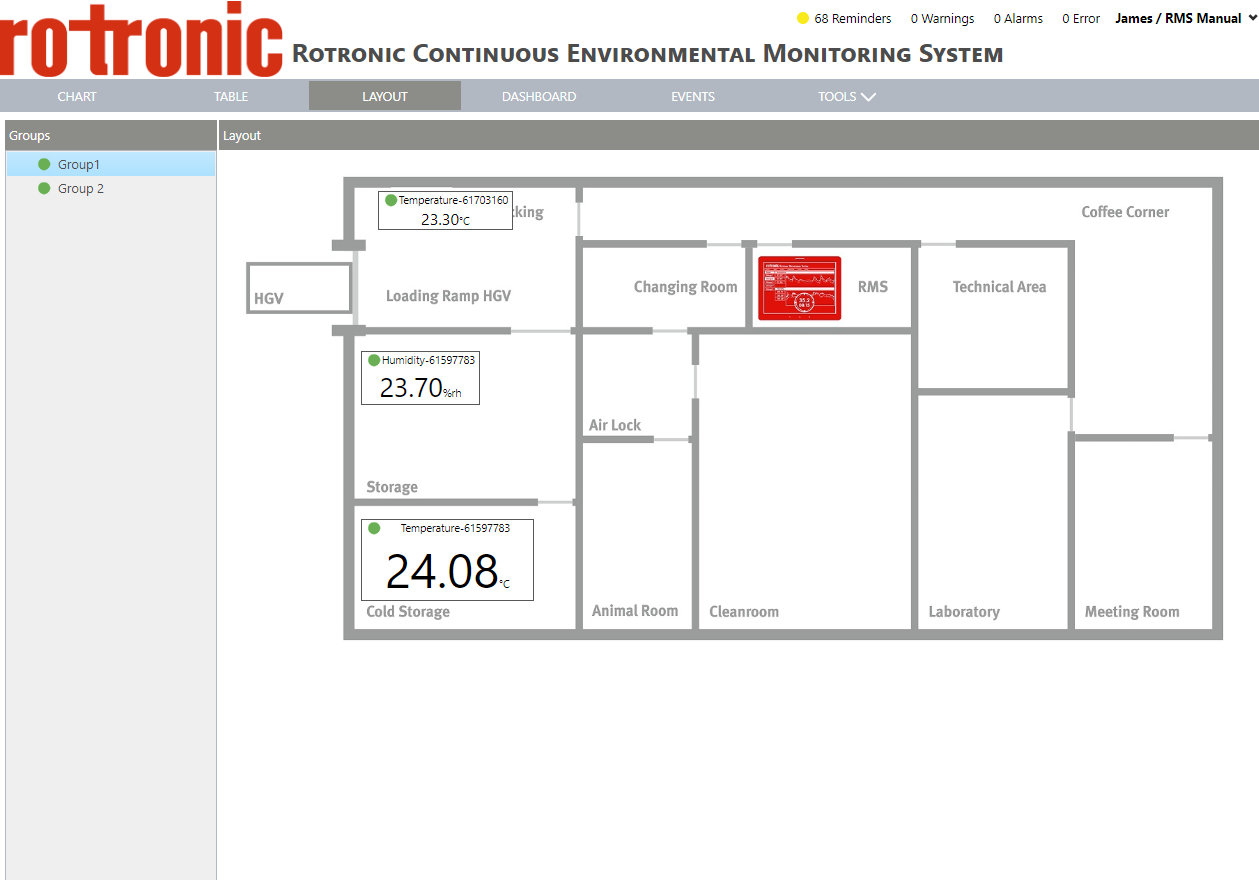Click the Air Lock label
This screenshot has height=880, width=1259.
pyautogui.click(x=615, y=425)
